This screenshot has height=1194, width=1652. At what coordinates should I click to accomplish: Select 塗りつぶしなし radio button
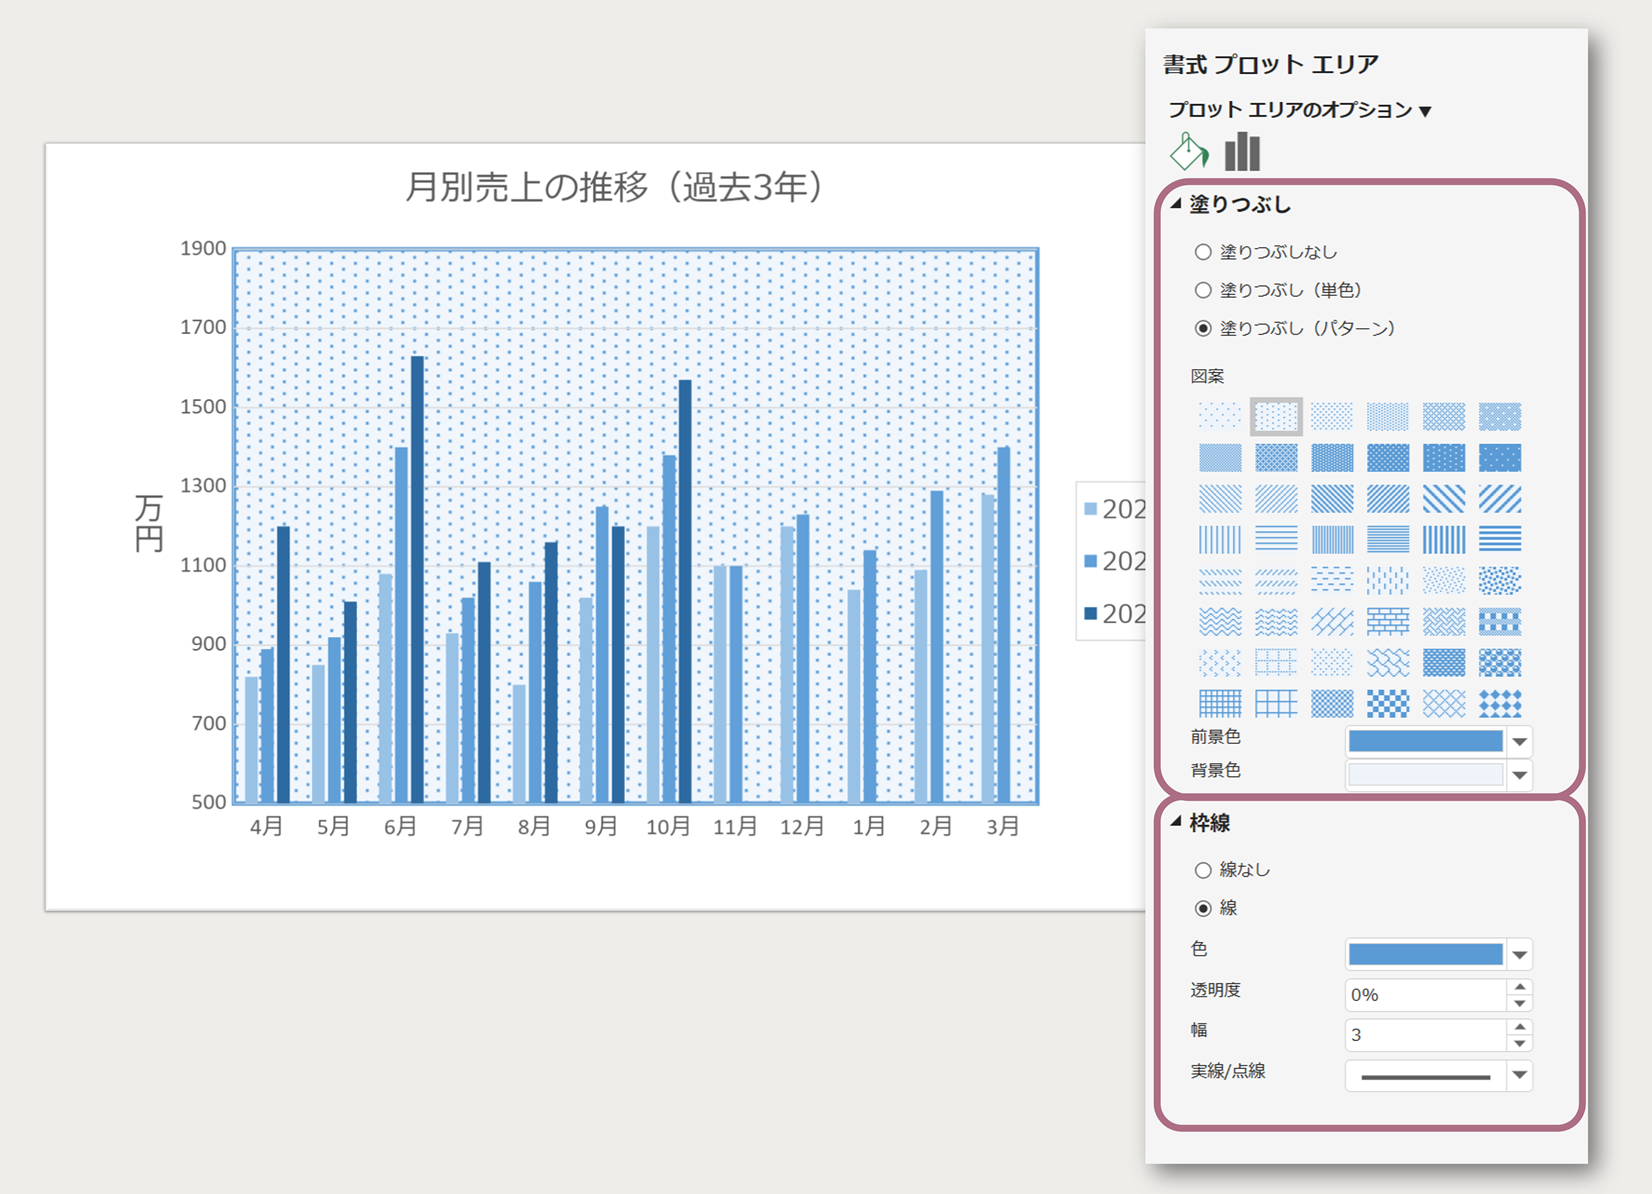[x=1203, y=252]
